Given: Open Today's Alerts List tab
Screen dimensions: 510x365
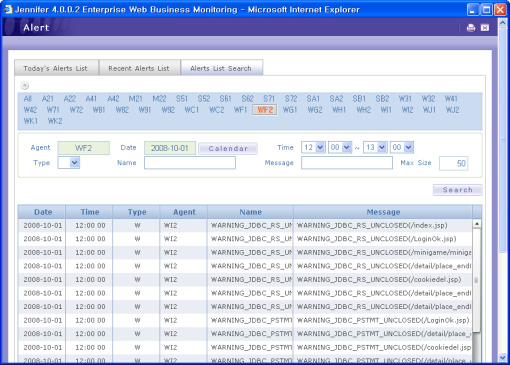Looking at the screenshot, I should click(x=55, y=68).
